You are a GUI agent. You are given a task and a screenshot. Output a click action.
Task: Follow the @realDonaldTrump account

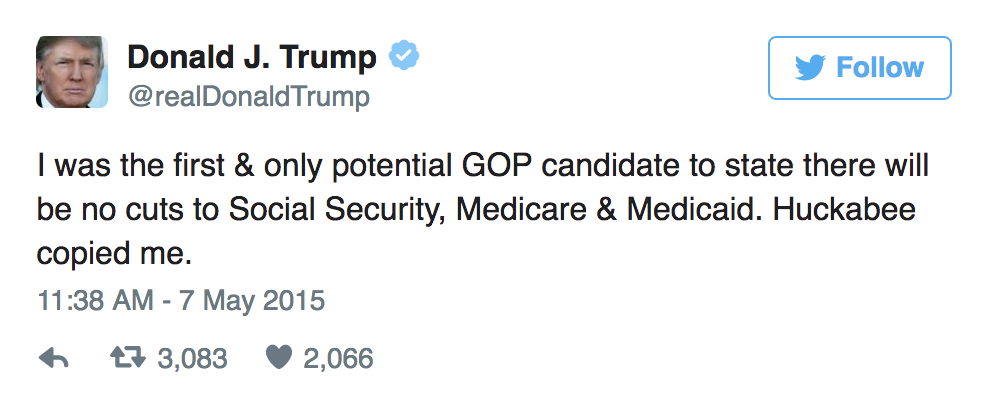859,68
